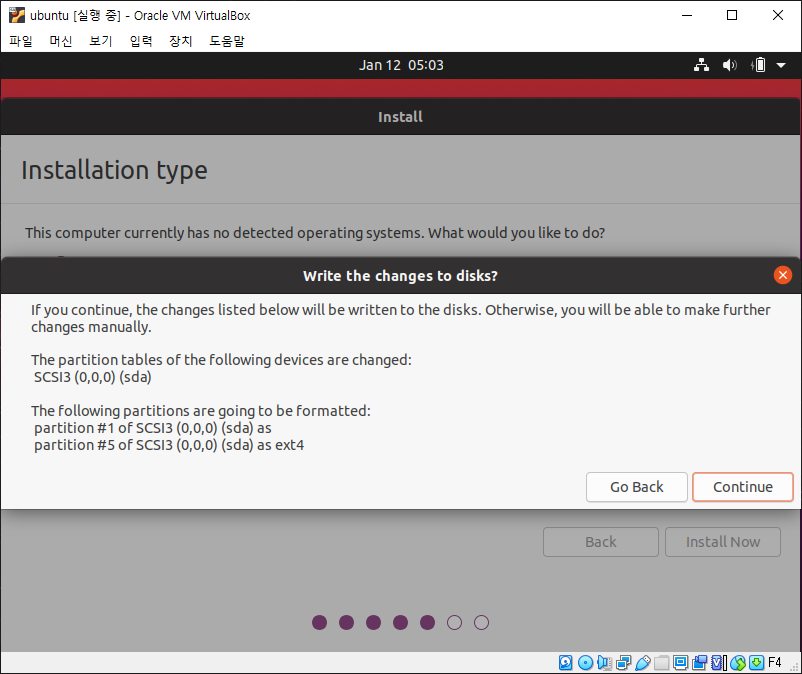Click the 'partition #1 of SCSI3' line
802x674 pixels.
[x=152, y=428]
